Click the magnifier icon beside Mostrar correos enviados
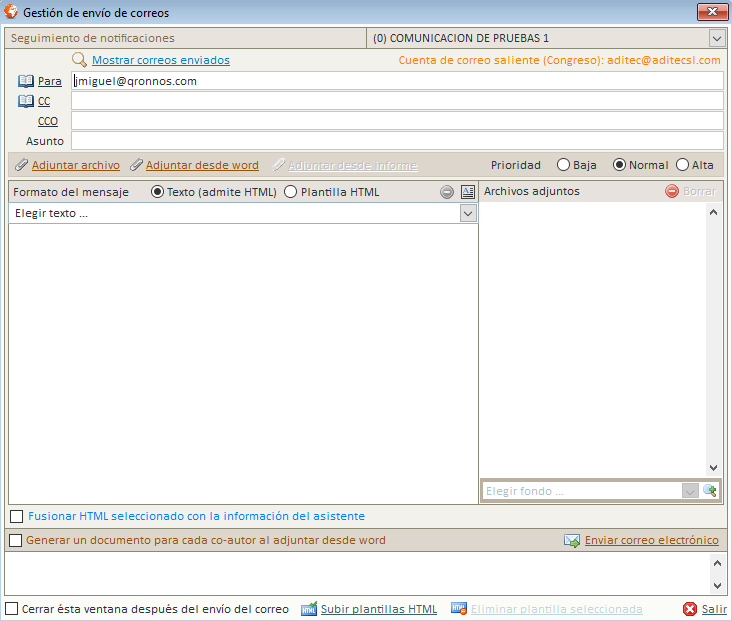The height and width of the screenshot is (621, 732). [79, 60]
